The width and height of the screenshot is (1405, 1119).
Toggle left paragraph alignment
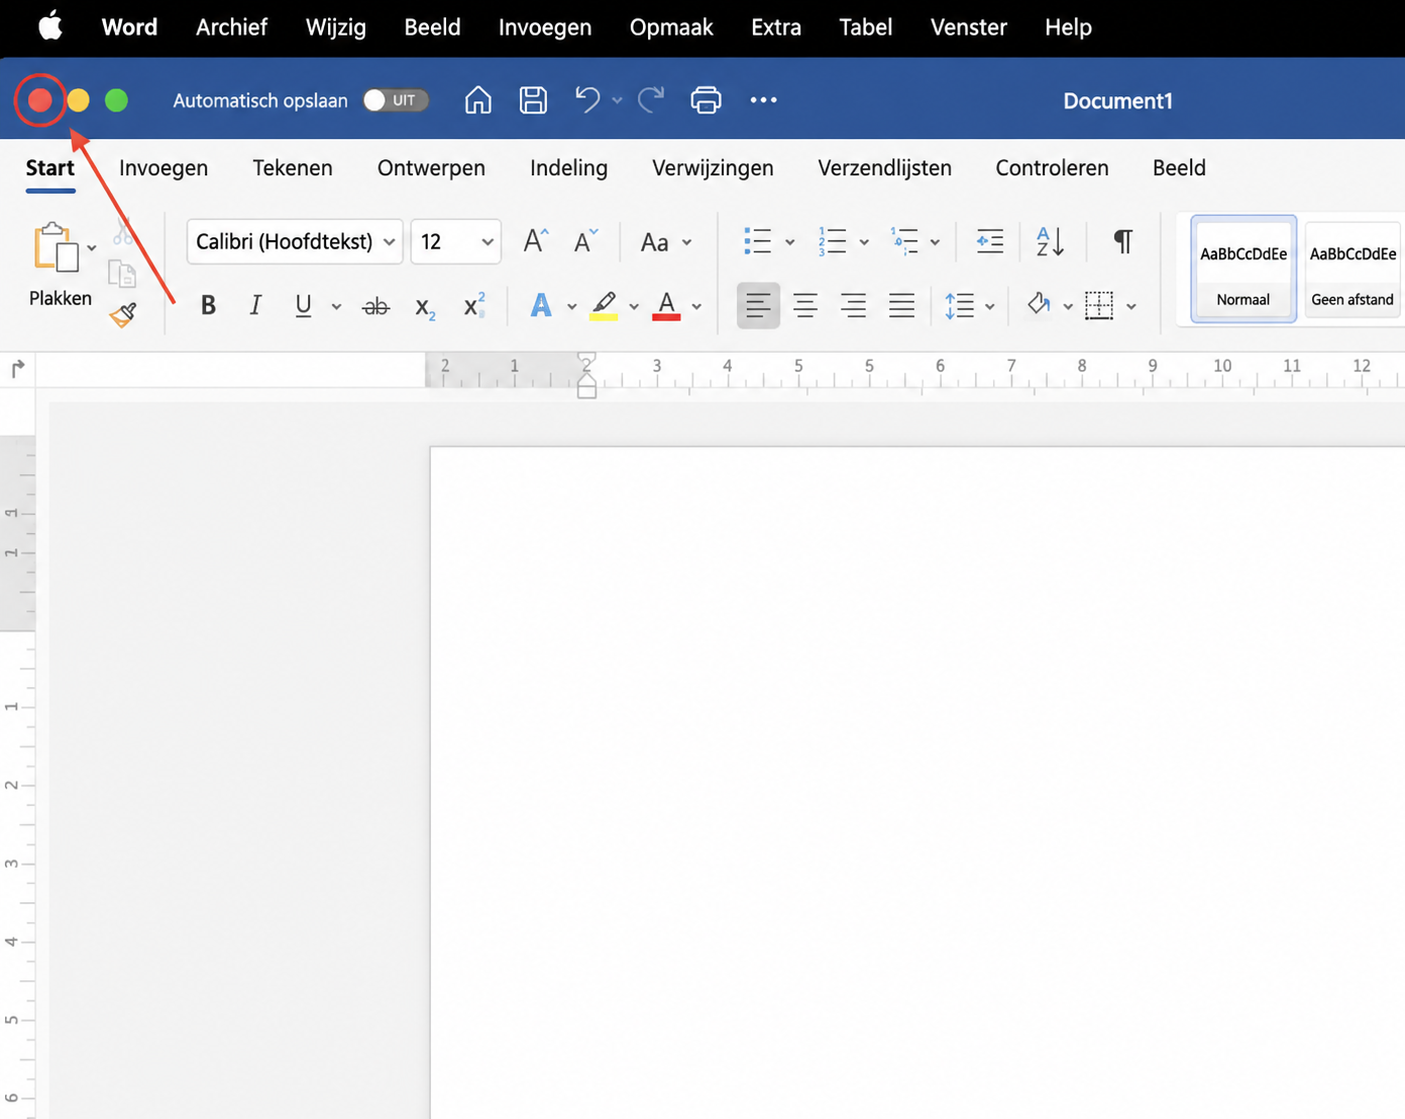click(758, 305)
